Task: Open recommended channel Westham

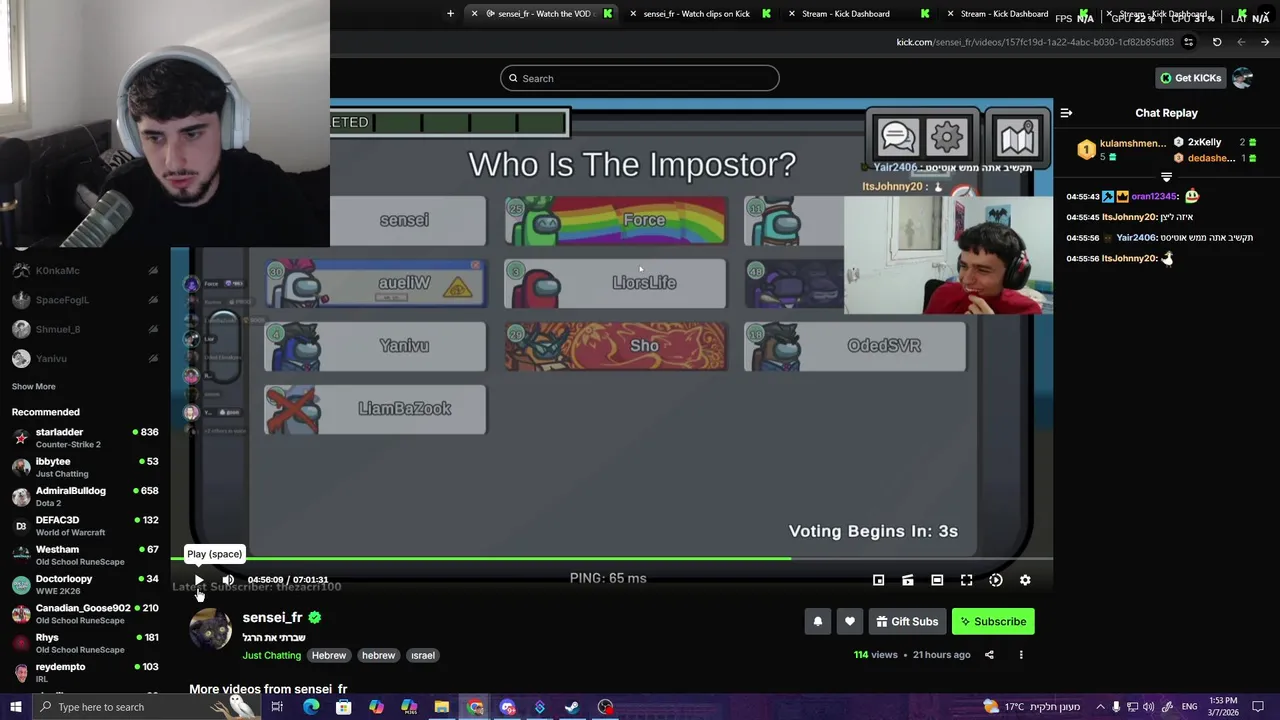Action: [85, 555]
